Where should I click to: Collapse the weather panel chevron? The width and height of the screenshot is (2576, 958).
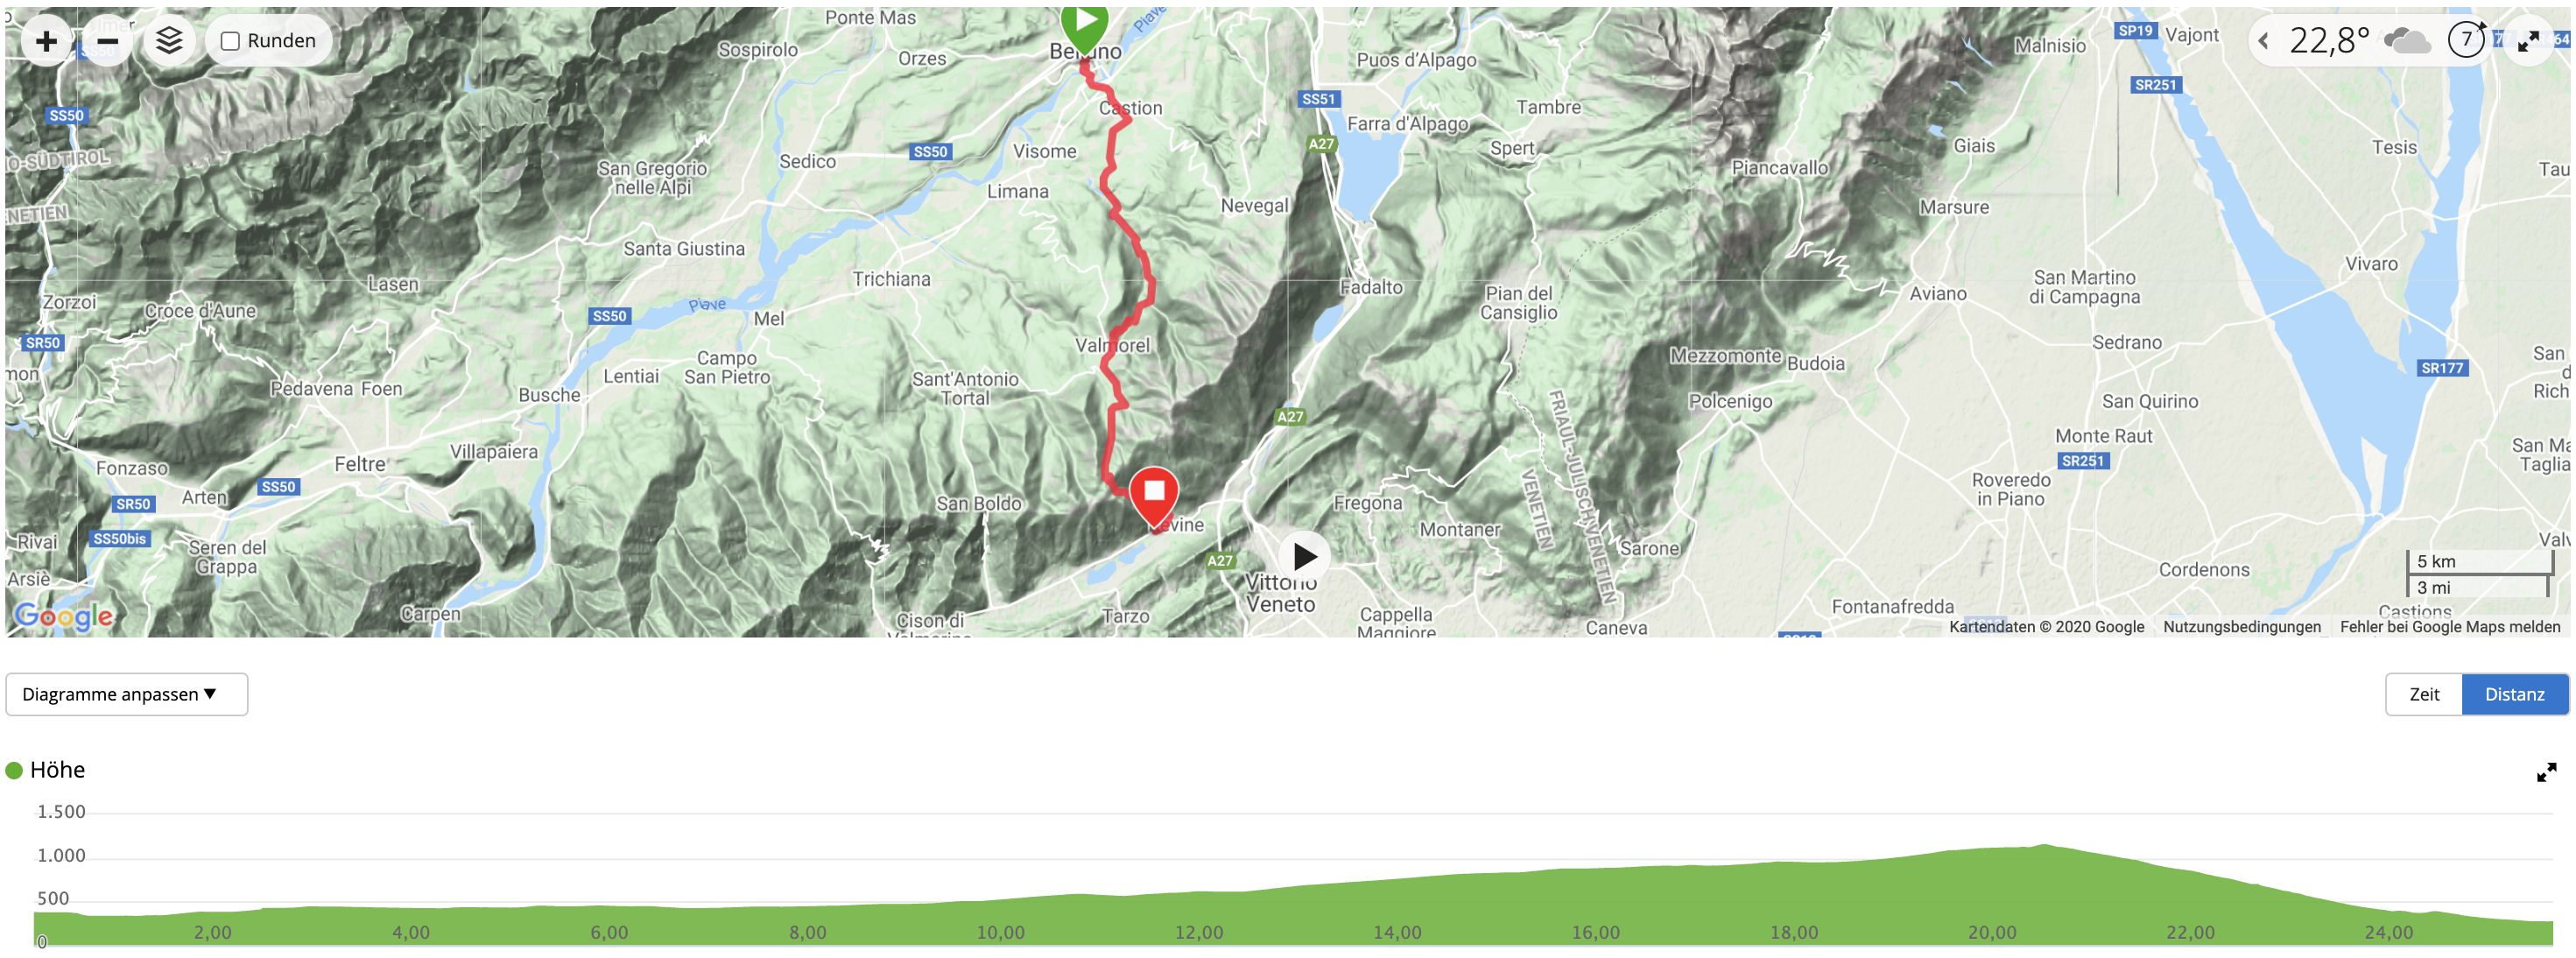pos(2264,41)
